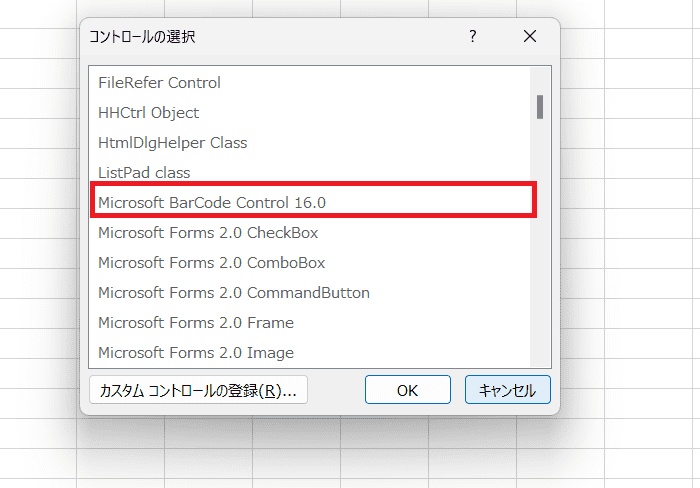Choose Microsoft Forms 2.0 CheckBox
Viewport: 700px width, 488px height.
[x=208, y=232]
